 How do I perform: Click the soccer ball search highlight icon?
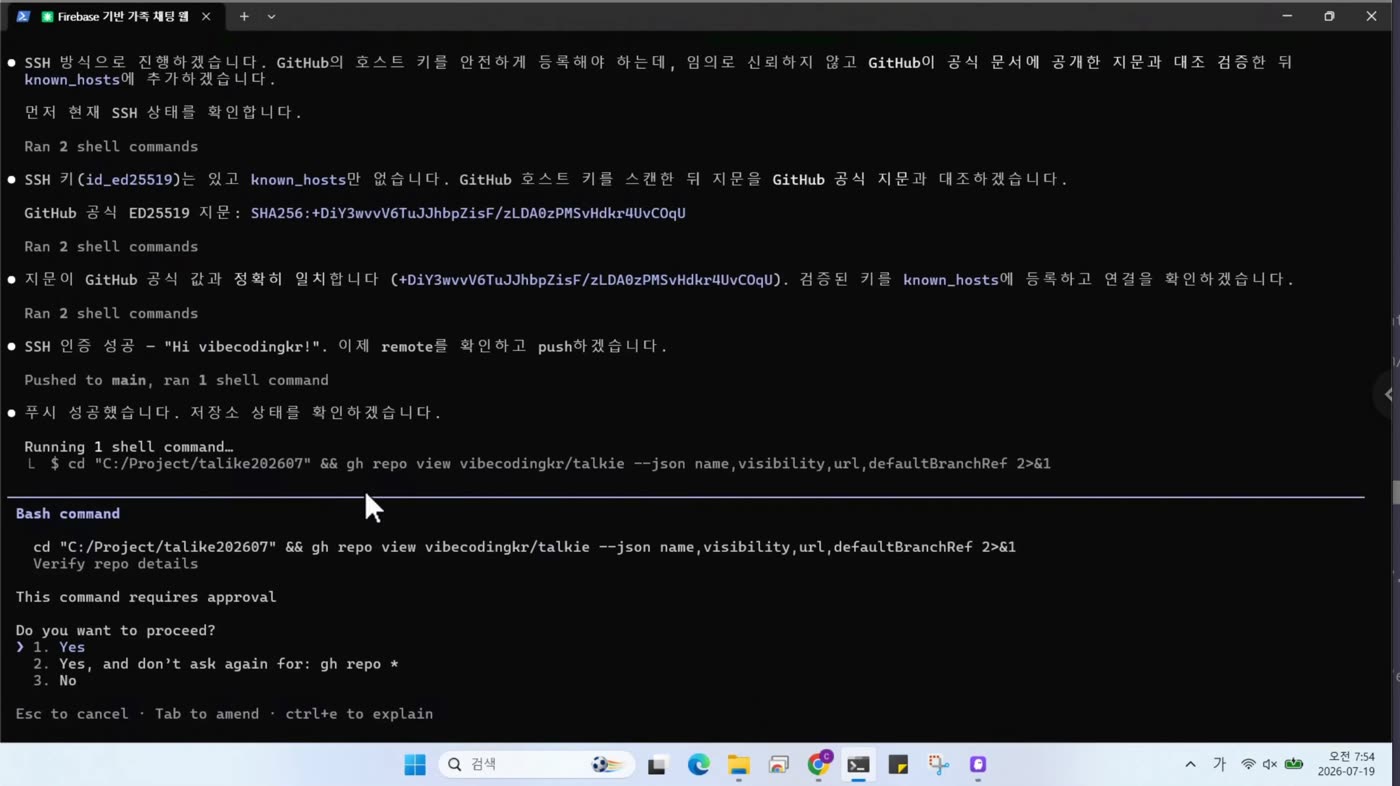(x=608, y=765)
